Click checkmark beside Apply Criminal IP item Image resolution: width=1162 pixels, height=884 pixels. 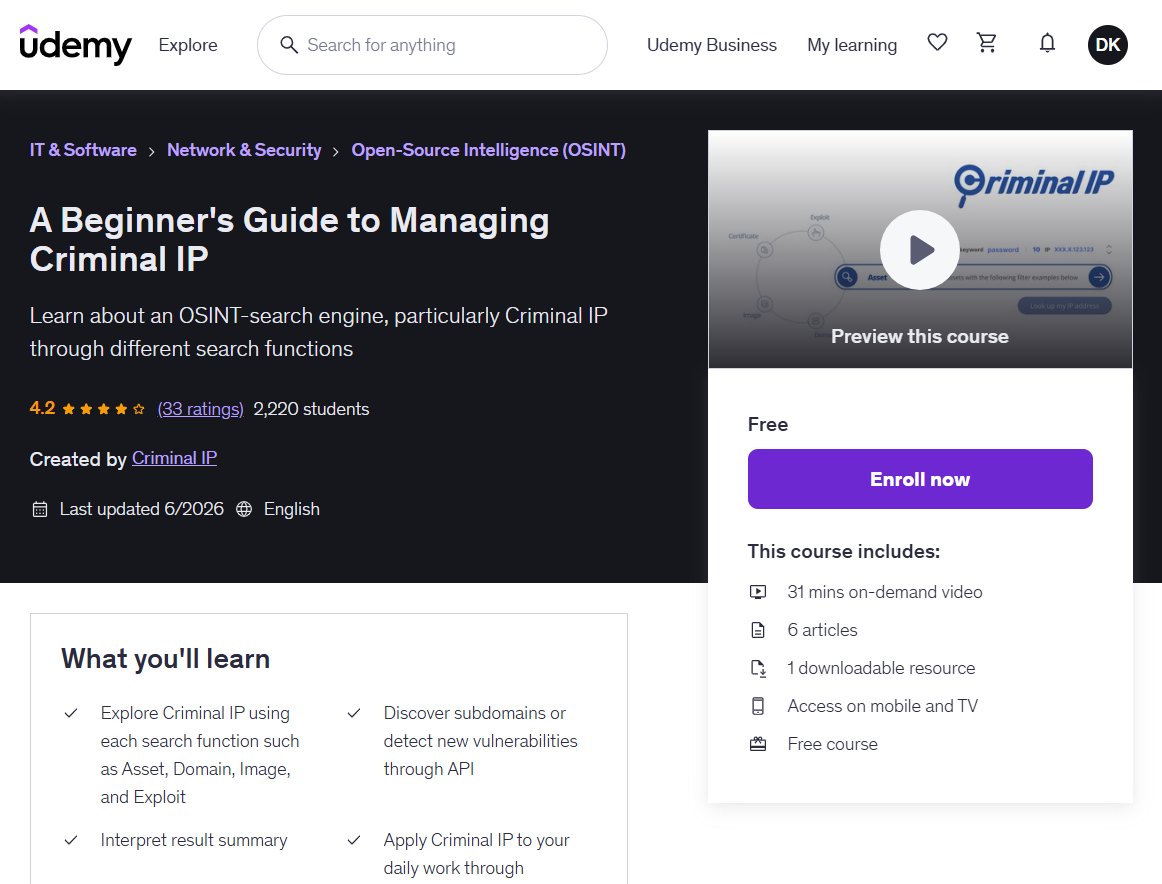click(354, 840)
